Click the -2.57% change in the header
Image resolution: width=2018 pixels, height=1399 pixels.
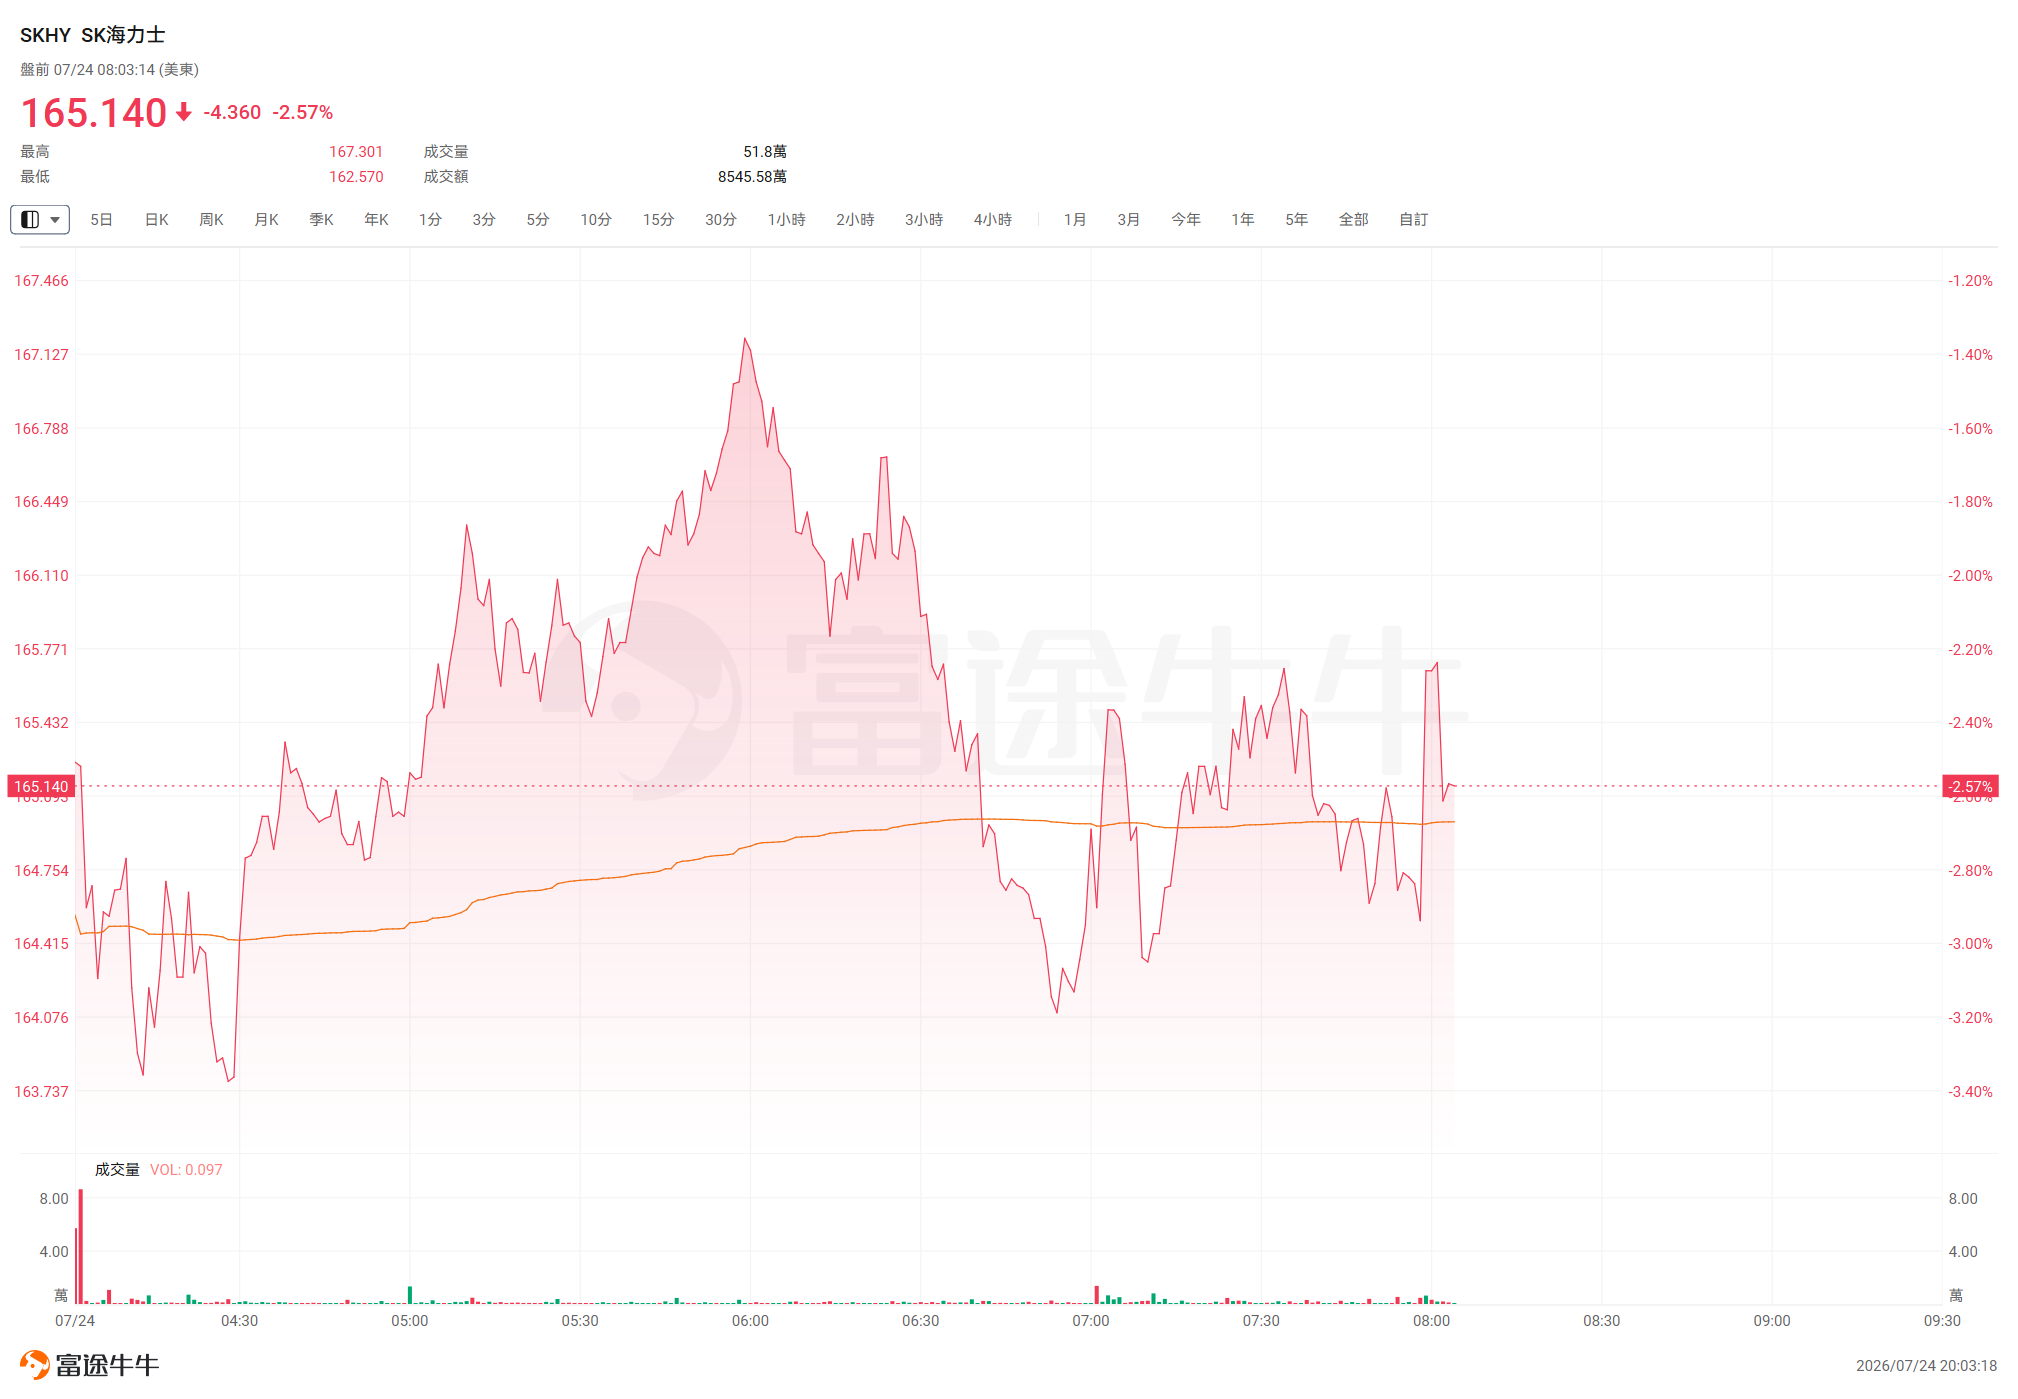point(303,113)
